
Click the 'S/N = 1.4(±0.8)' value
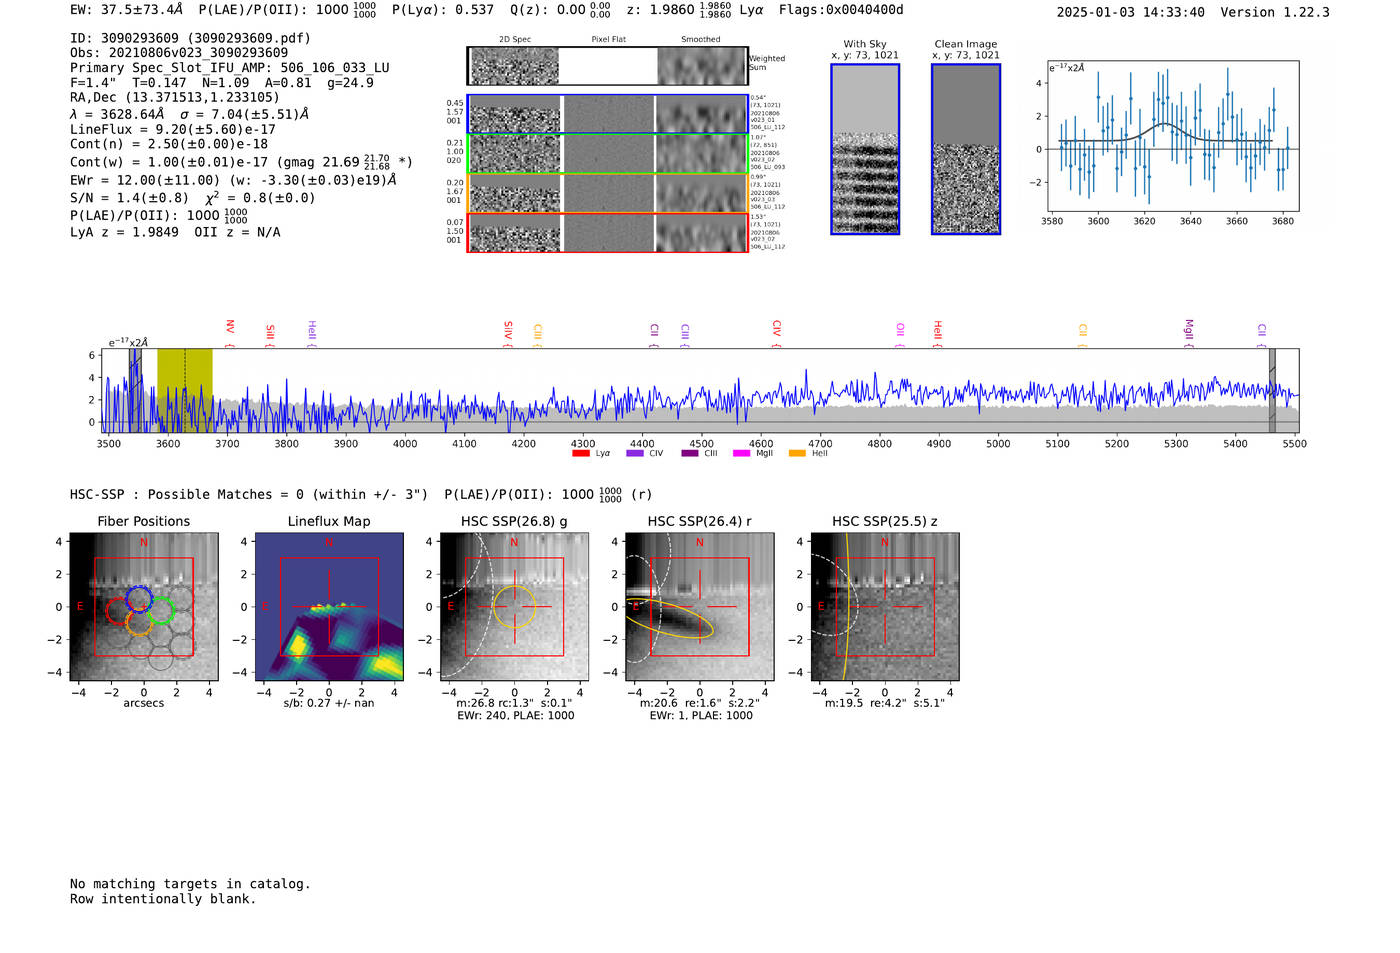pos(129,198)
